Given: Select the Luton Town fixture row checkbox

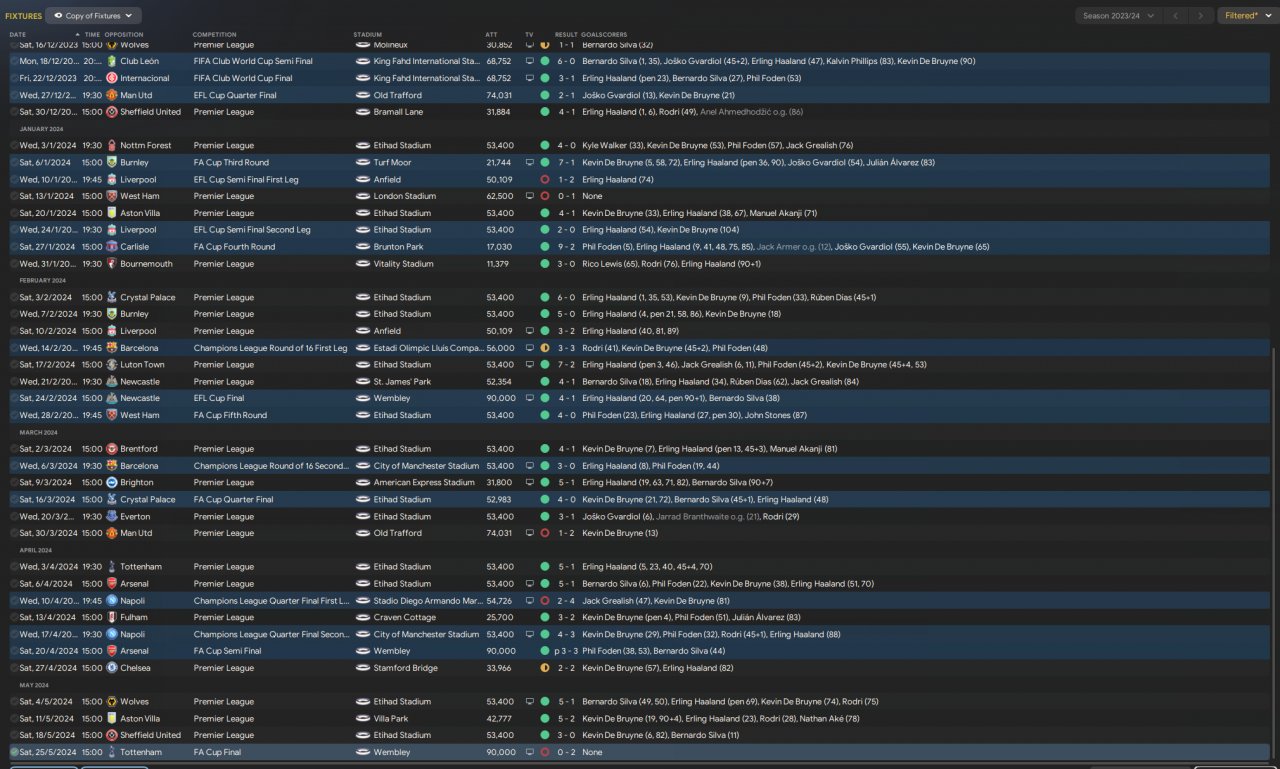Looking at the screenshot, I should [x=14, y=365].
